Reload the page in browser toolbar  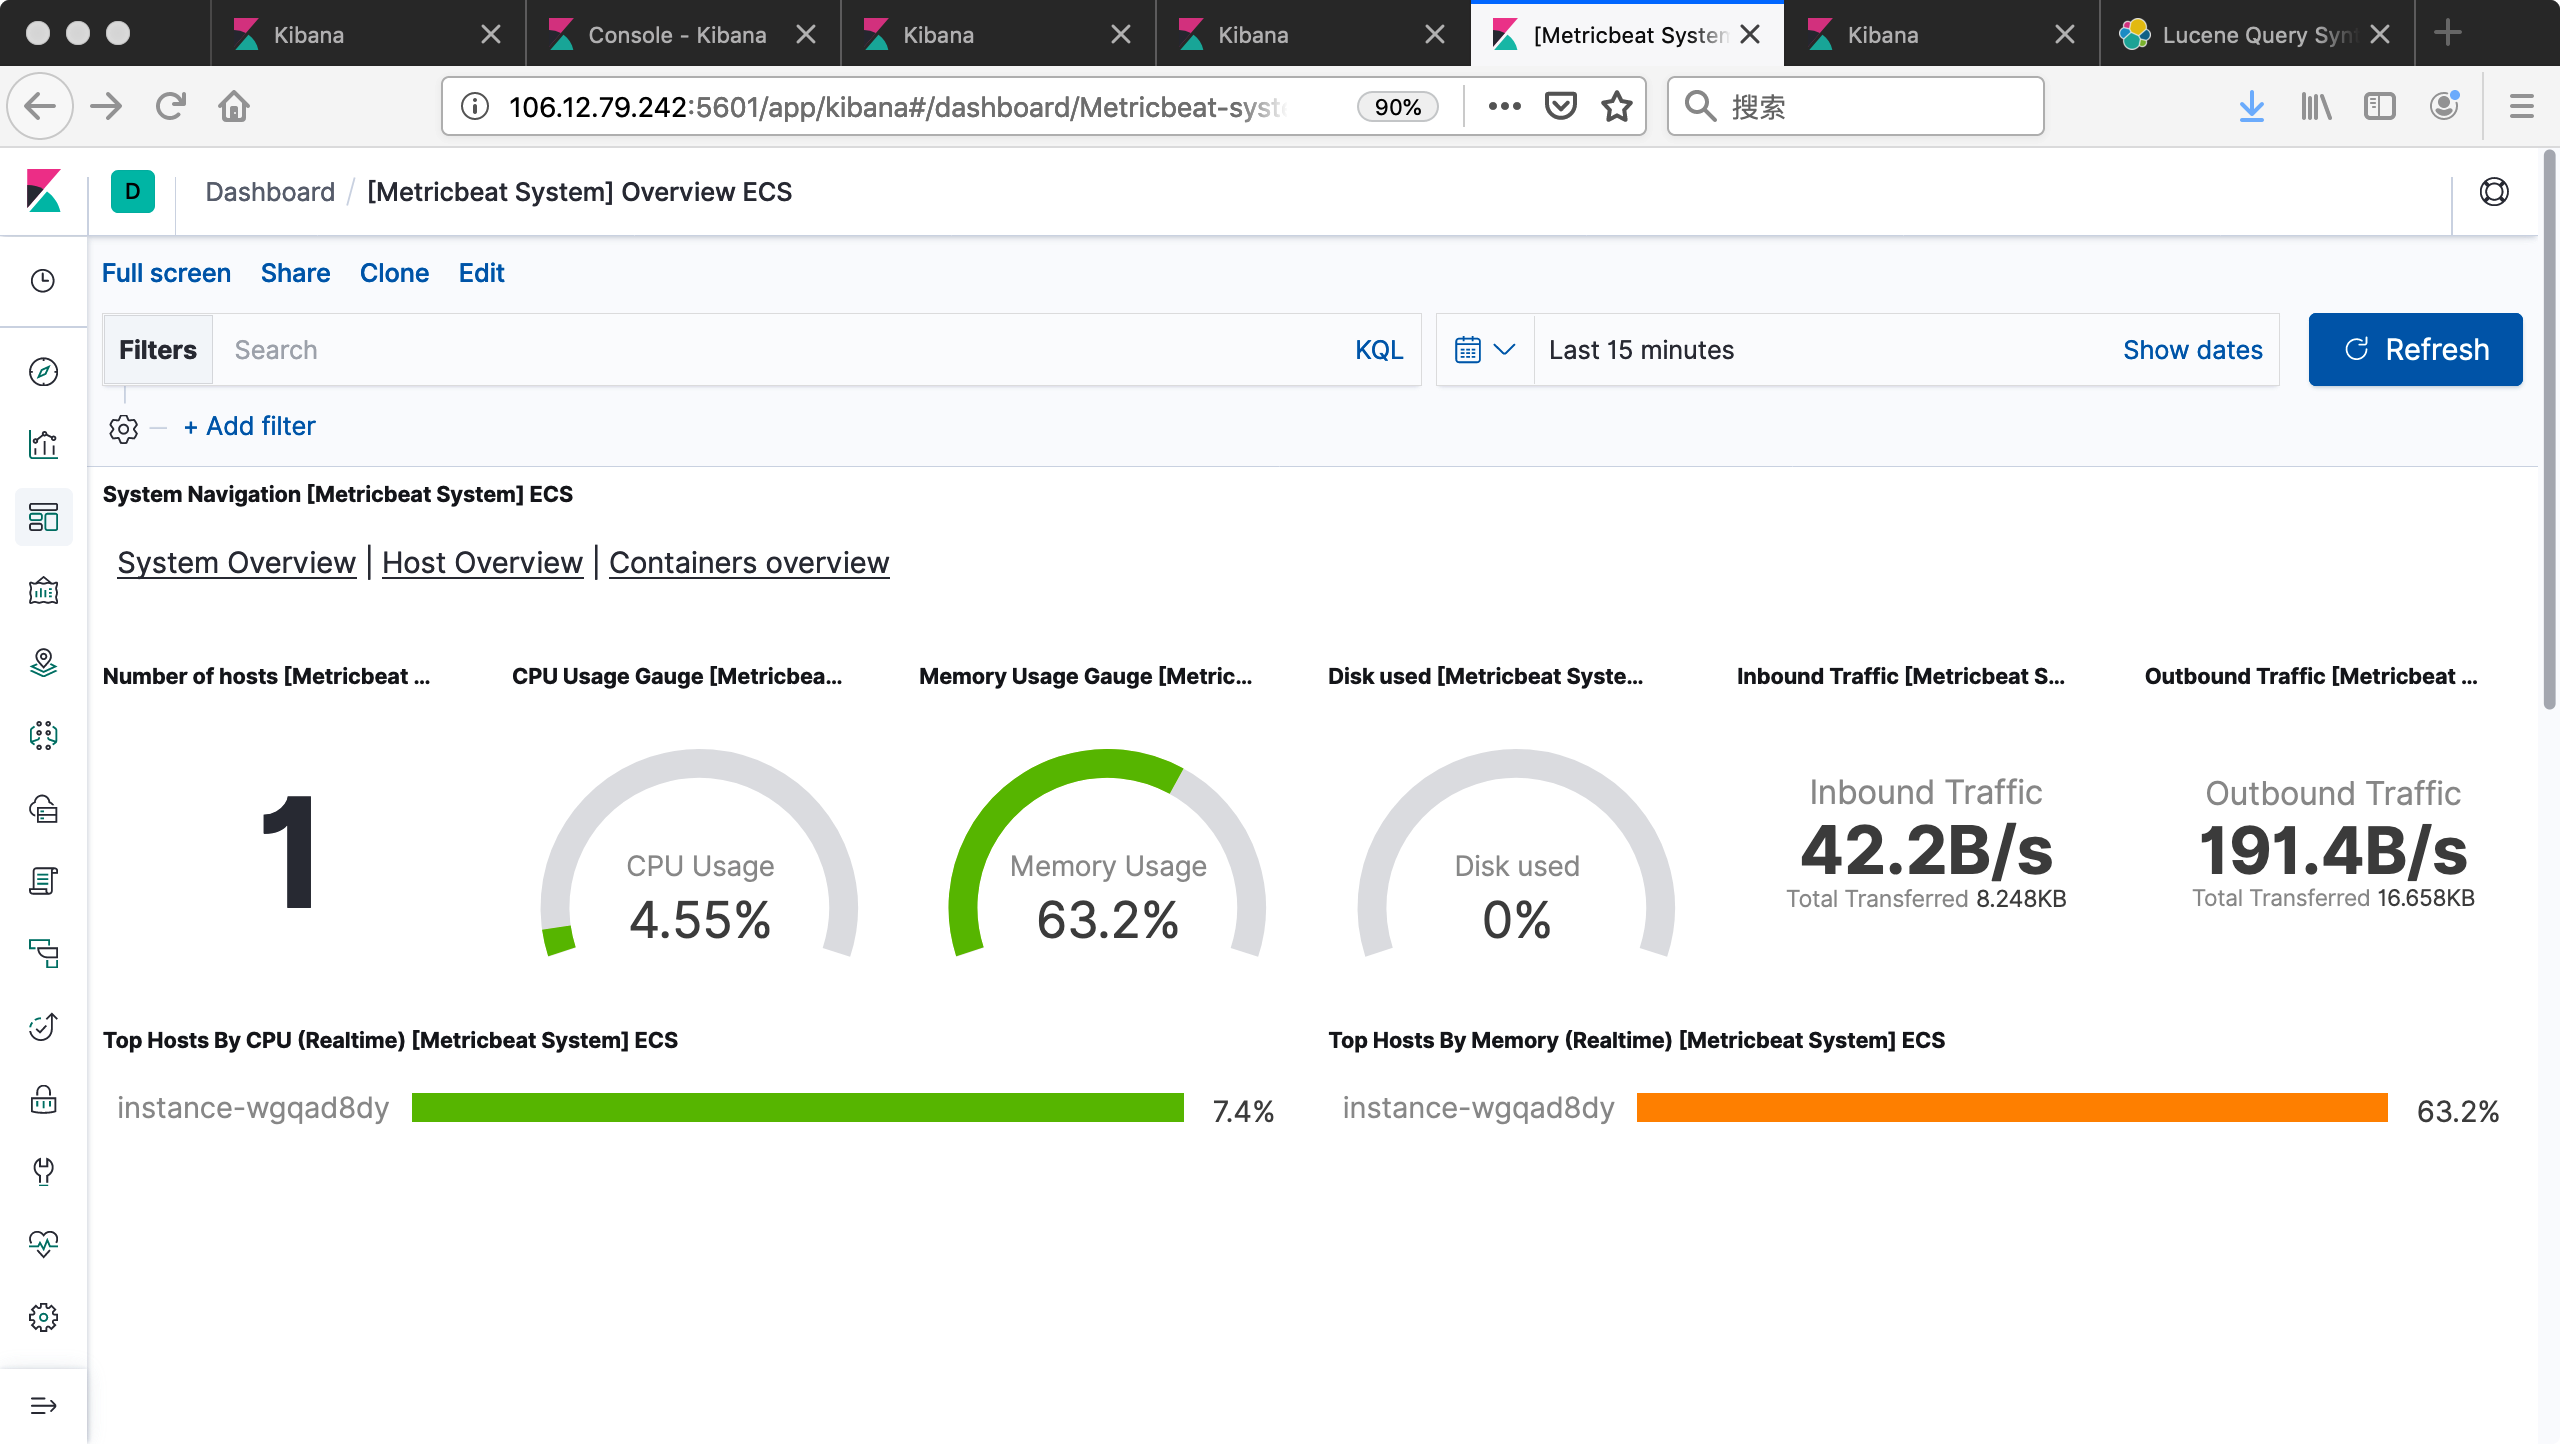click(171, 106)
